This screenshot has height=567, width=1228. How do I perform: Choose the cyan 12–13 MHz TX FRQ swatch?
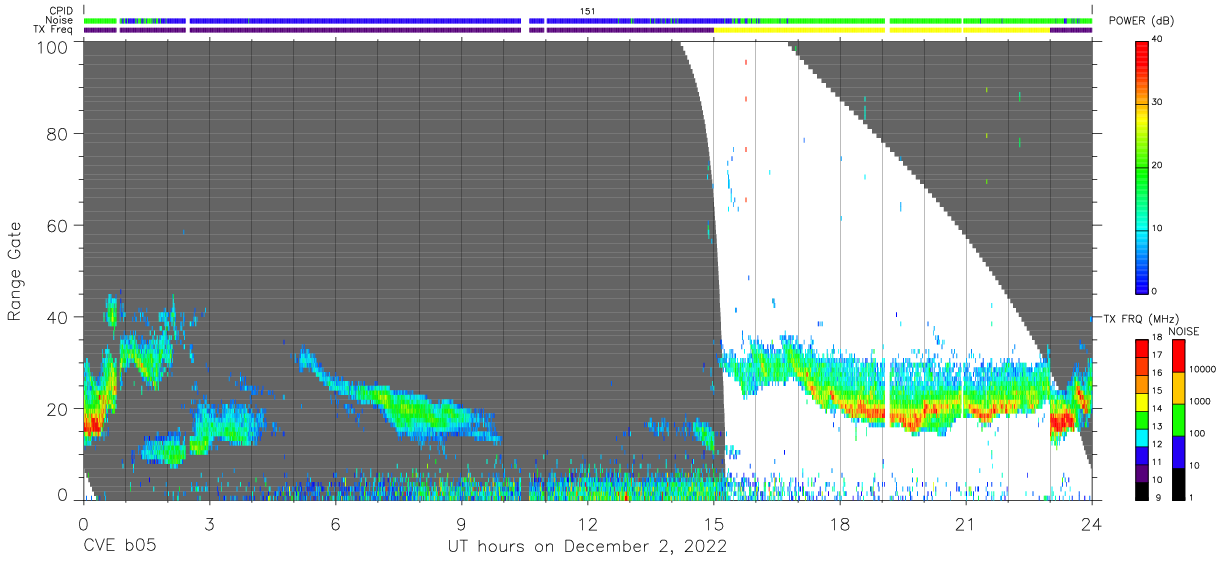[1141, 437]
